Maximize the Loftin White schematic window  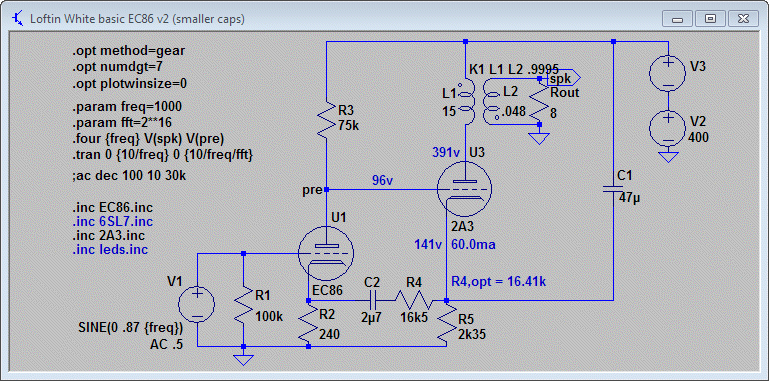710,19
